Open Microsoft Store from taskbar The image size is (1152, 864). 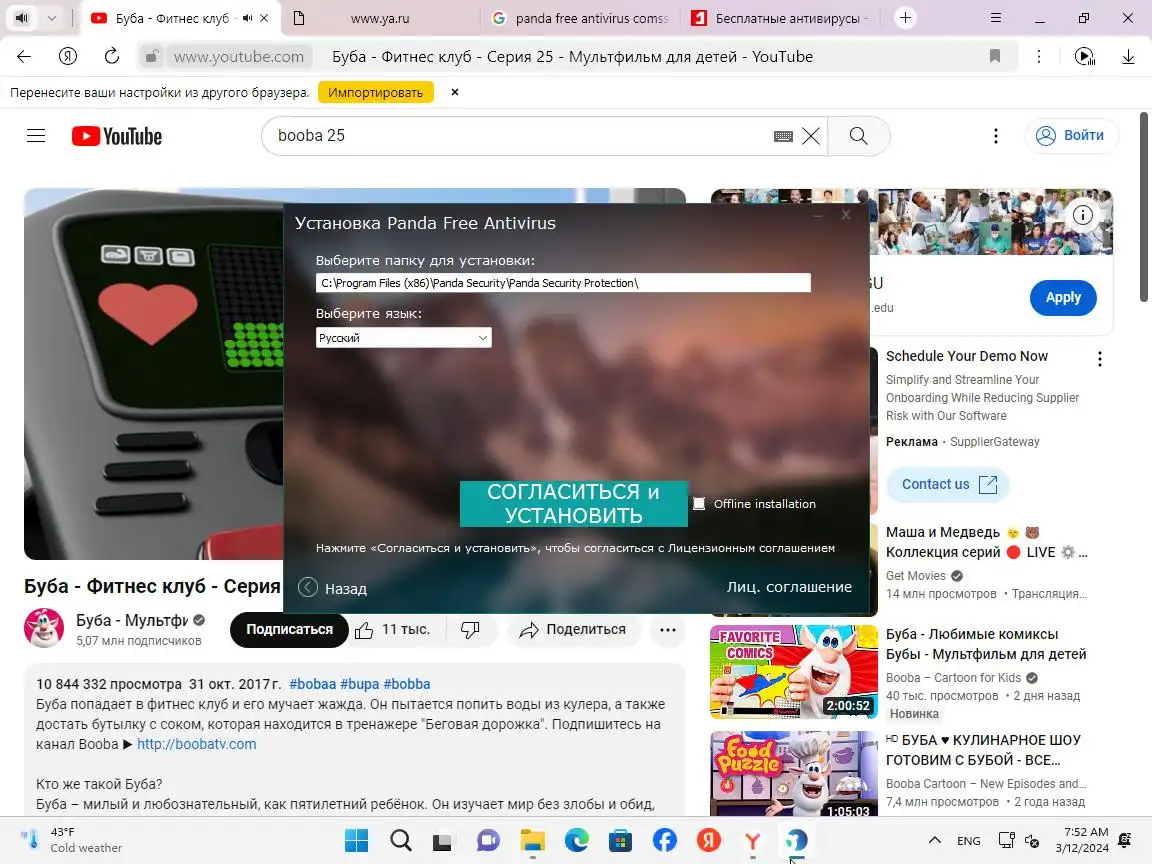[621, 840]
